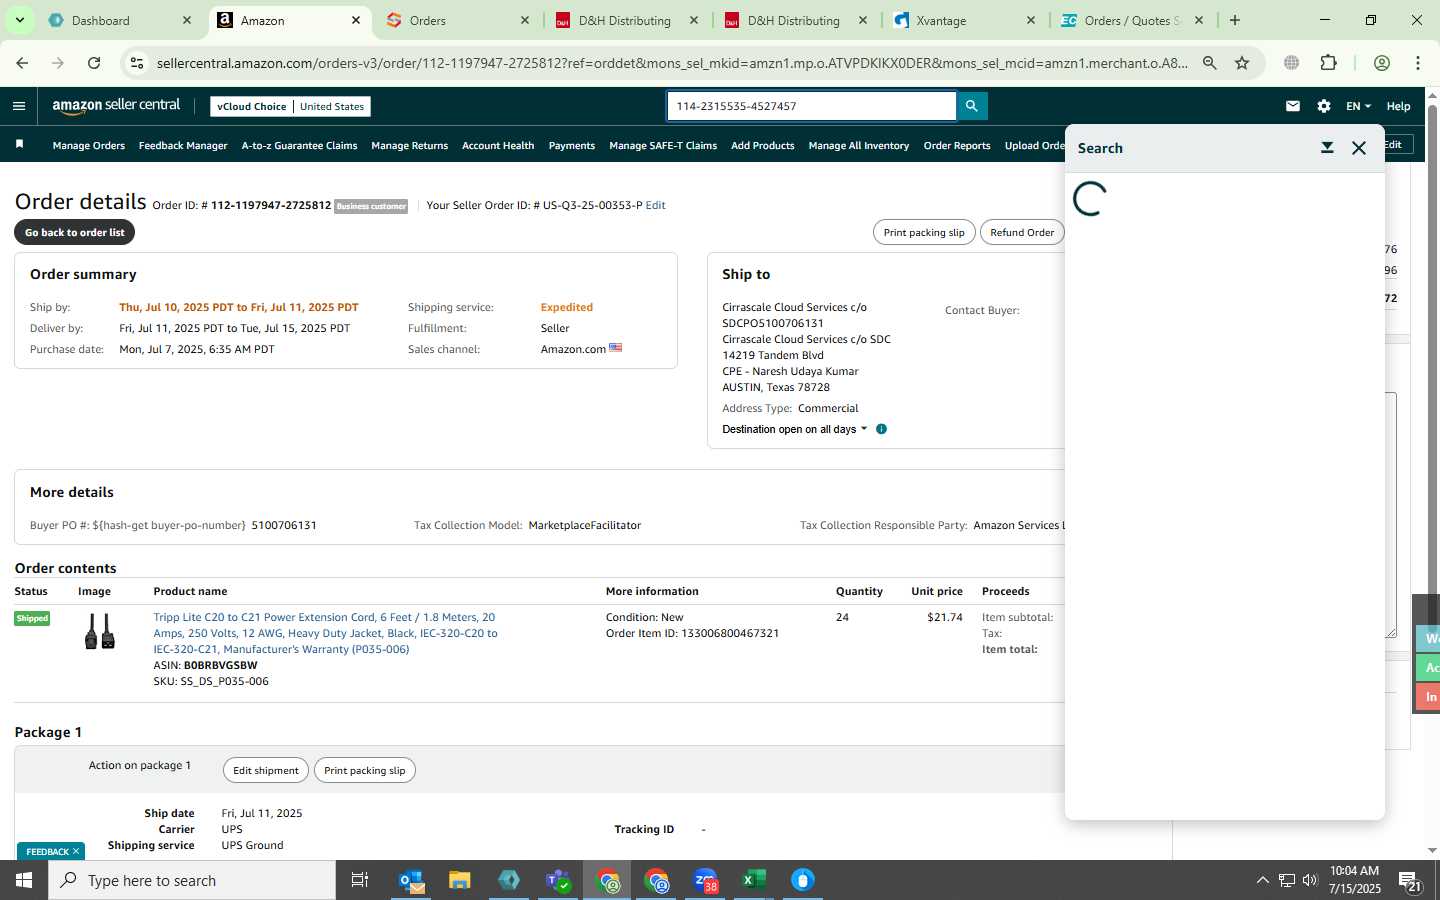
Task: Open Feedback Manager menu item
Action: click(x=183, y=146)
